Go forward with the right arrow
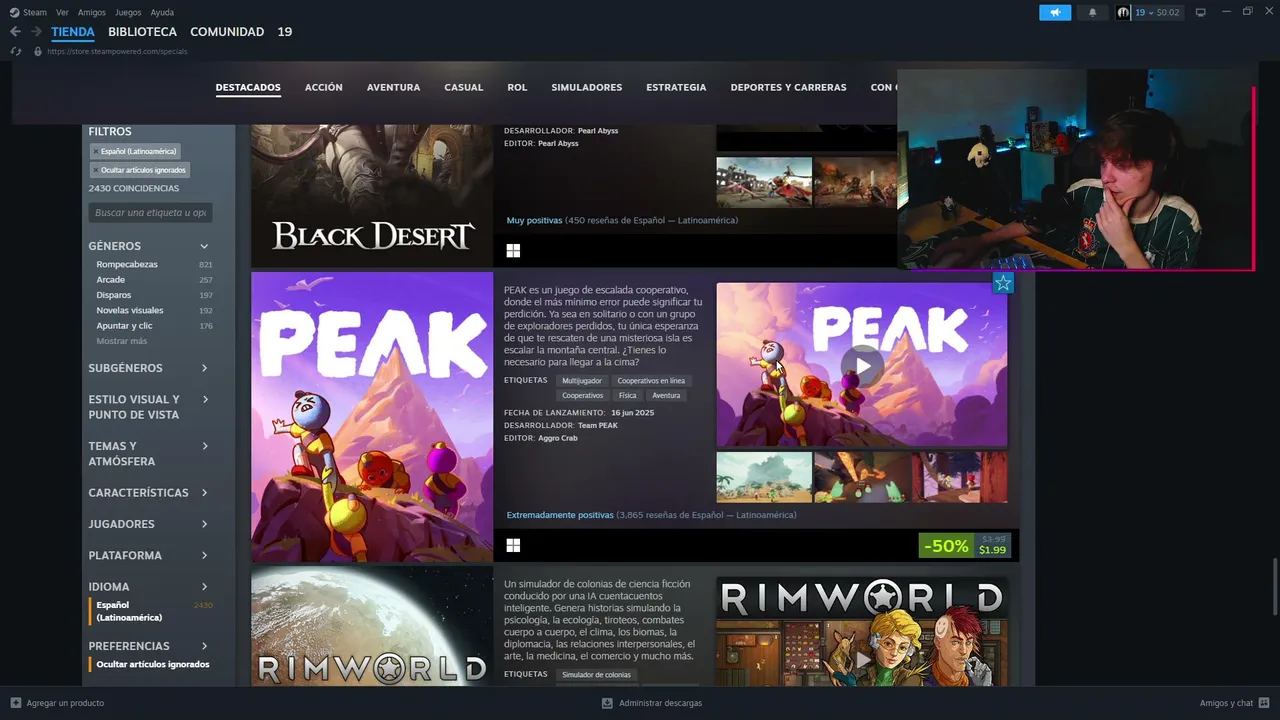1280x720 pixels. [36, 32]
